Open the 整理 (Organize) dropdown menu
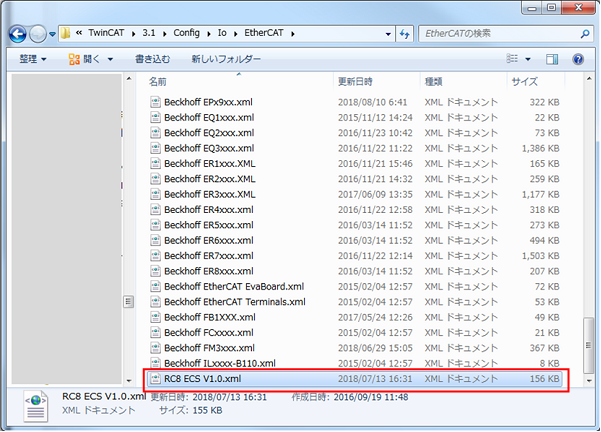Image resolution: width=601 pixels, height=432 pixels. (34, 59)
